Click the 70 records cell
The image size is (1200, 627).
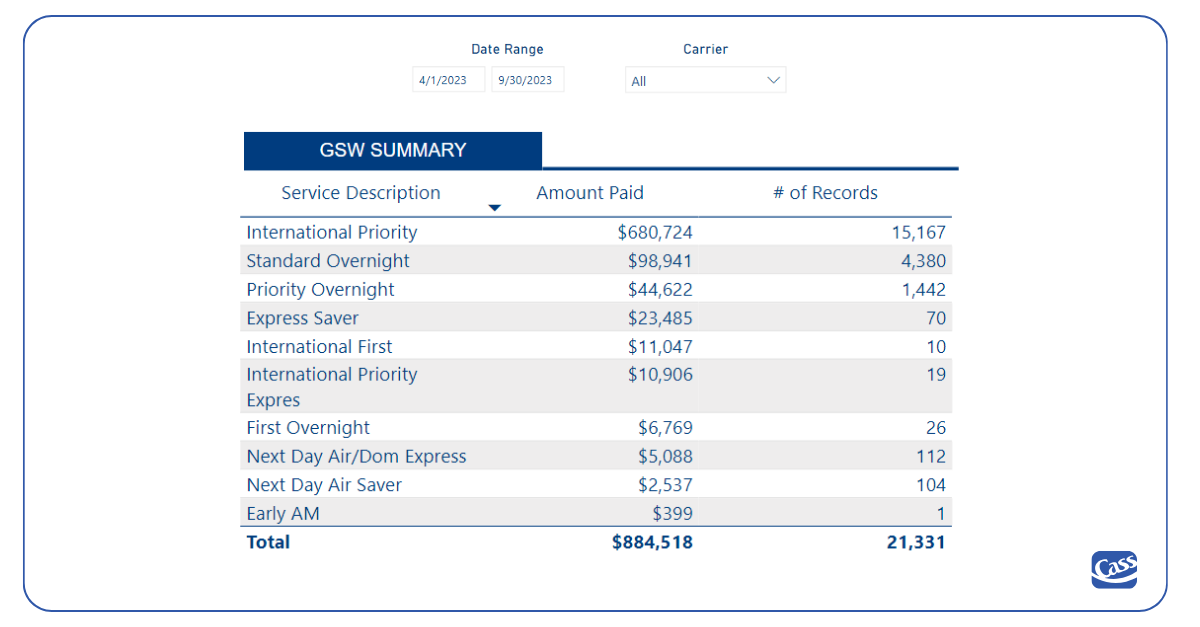coord(936,318)
